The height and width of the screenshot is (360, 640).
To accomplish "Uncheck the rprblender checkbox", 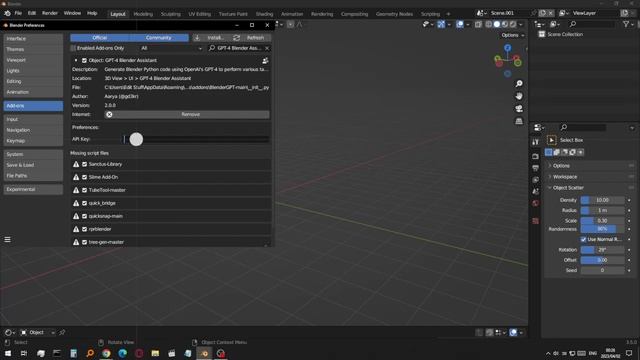I will pos(84,229).
